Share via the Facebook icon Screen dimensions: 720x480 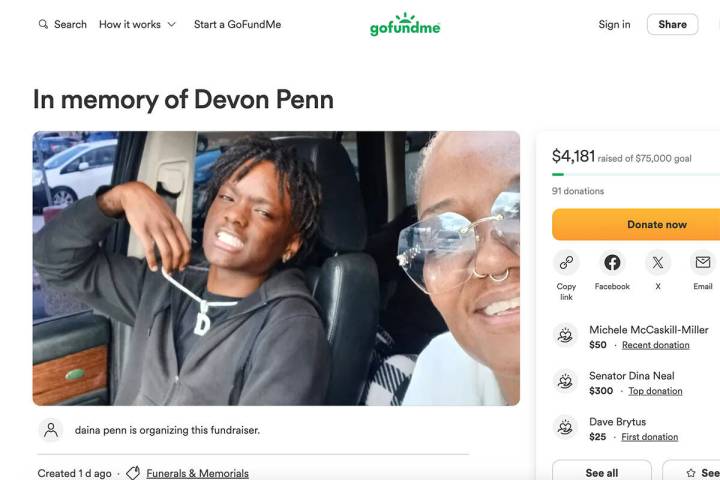click(x=612, y=263)
